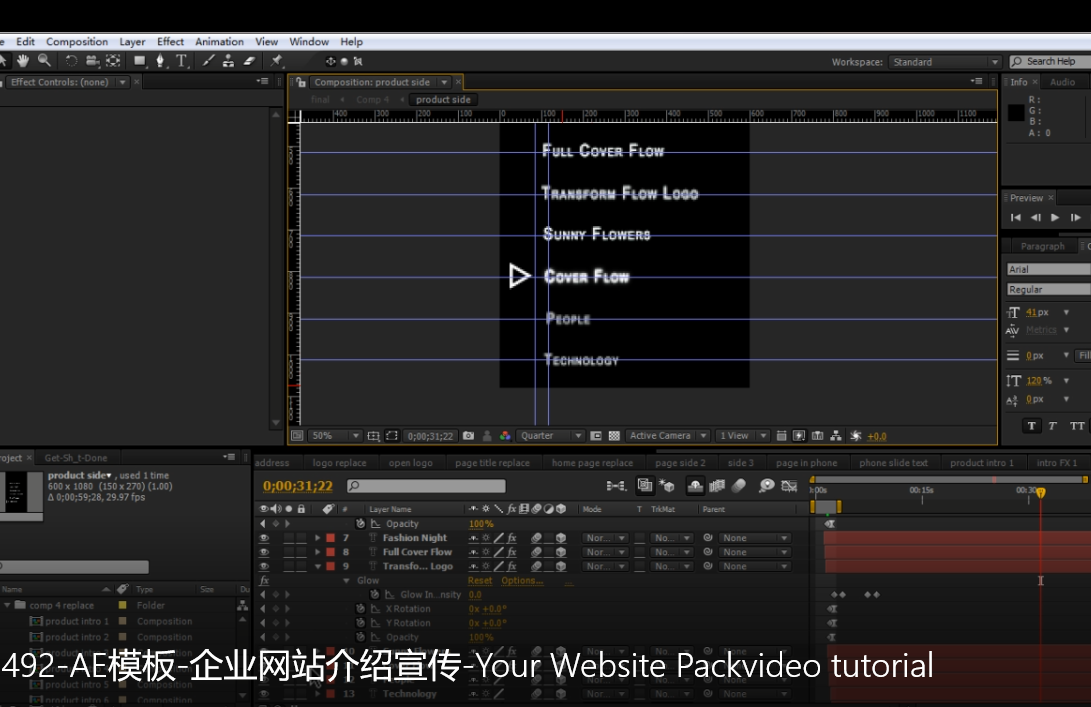Open magnification 50% dropdown
This screenshot has width=1091, height=707.
[x=335, y=436]
